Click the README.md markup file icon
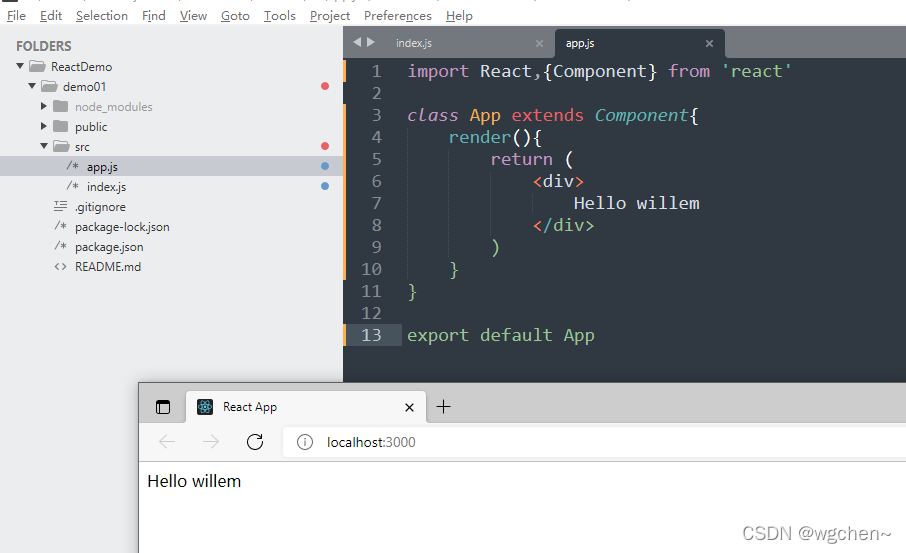This screenshot has height=553, width=906. tap(61, 266)
